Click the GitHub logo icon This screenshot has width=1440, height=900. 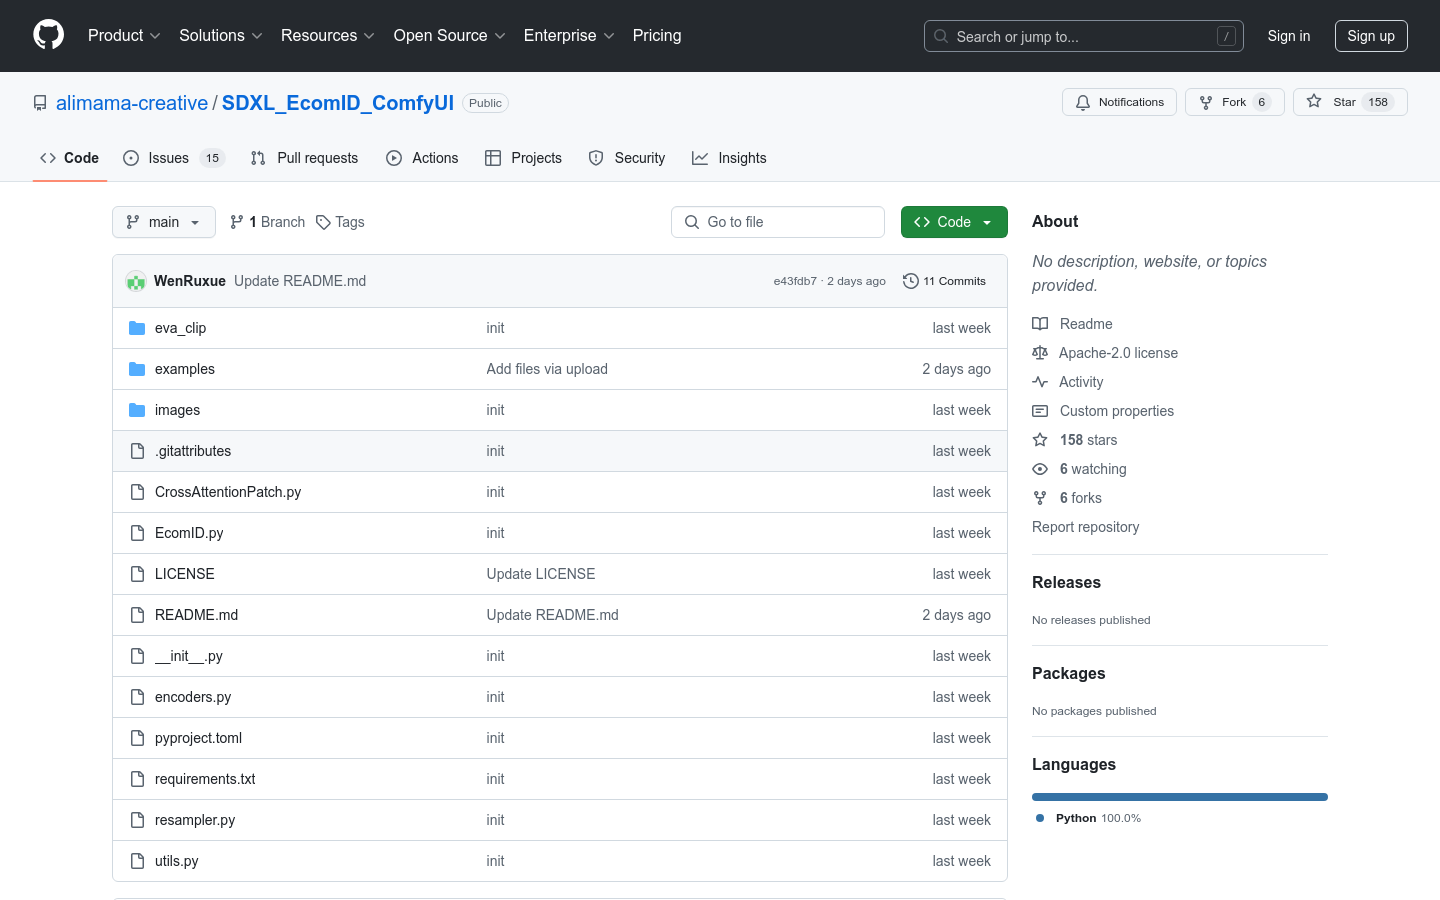point(49,35)
